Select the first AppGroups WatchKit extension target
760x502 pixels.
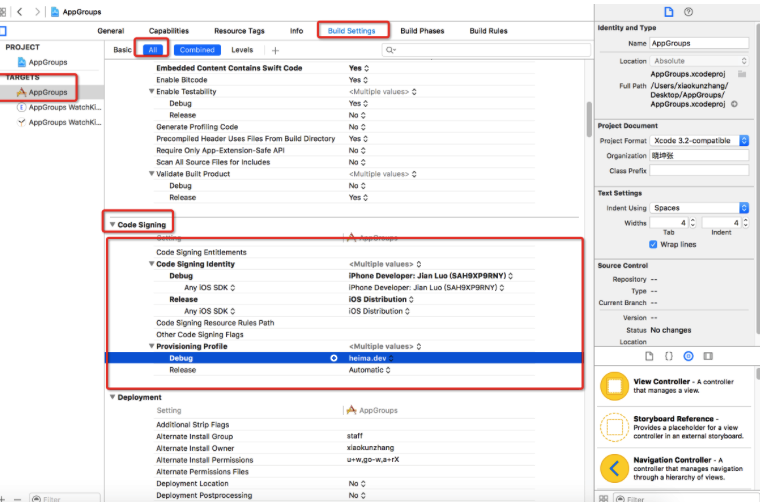coord(59,107)
